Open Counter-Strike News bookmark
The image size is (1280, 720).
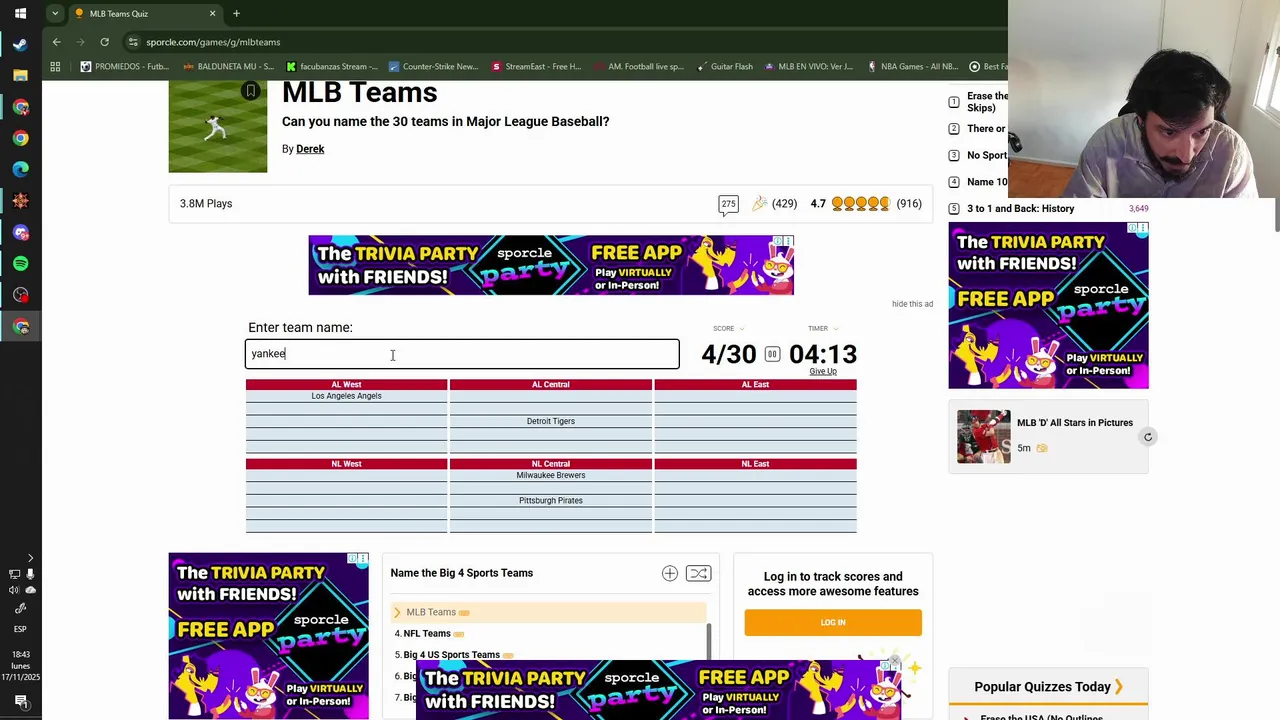(433, 67)
